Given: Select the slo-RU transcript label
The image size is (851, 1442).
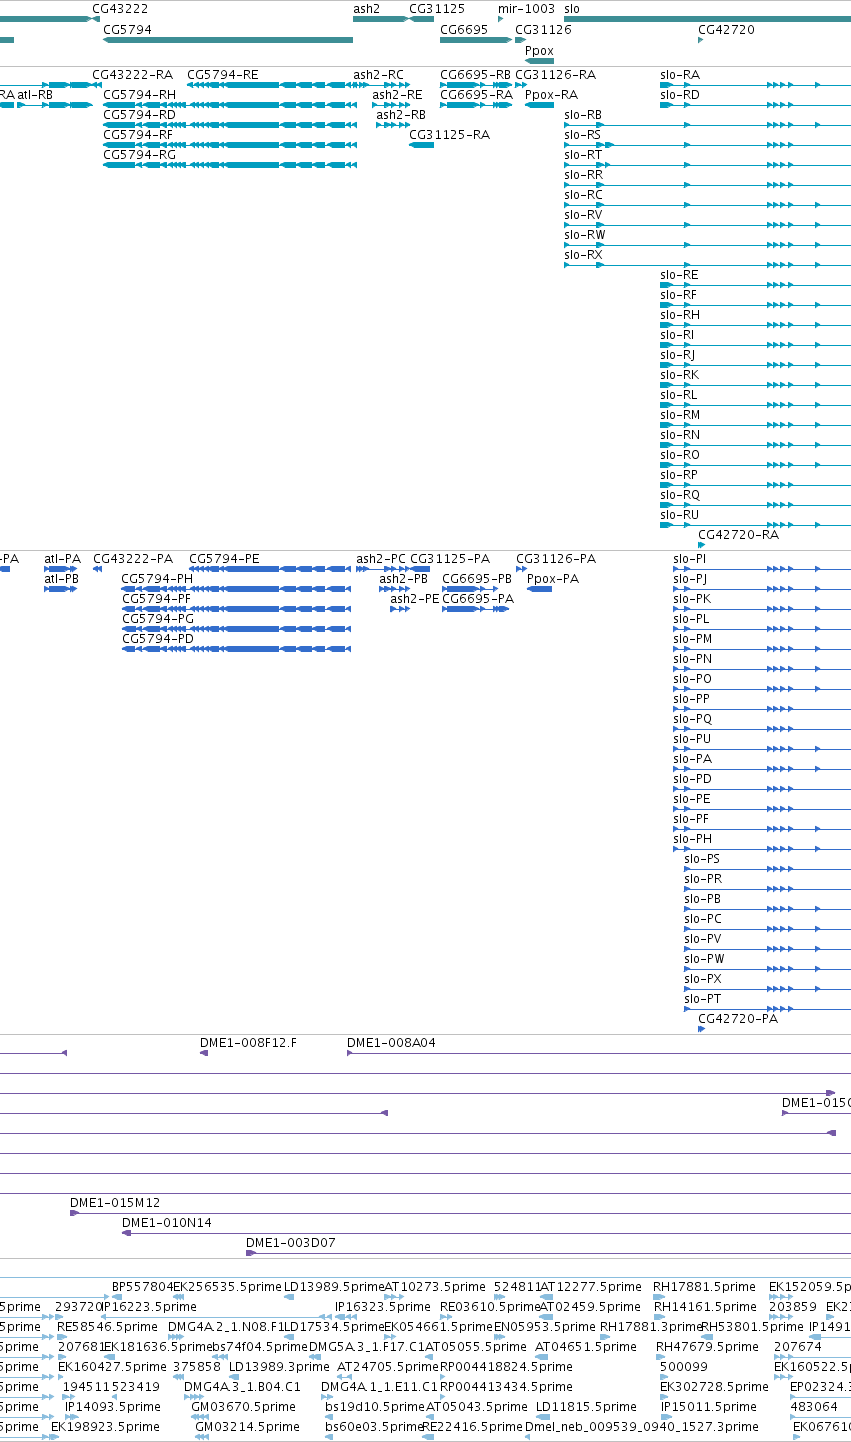Looking at the screenshot, I should pyautogui.click(x=680, y=515).
